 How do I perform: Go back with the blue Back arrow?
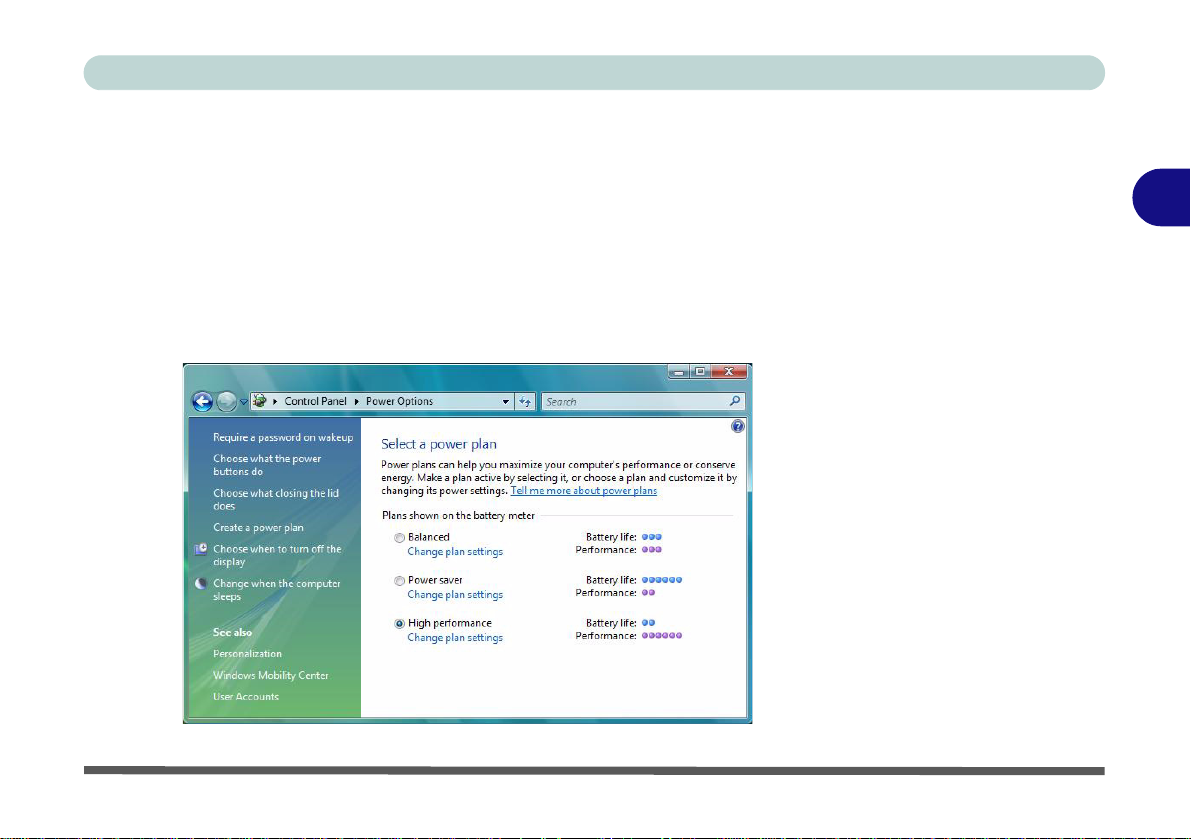click(x=202, y=402)
